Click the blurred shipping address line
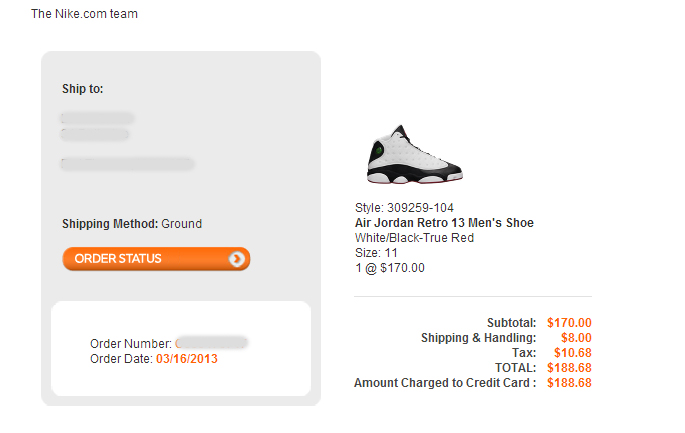Image resolution: width=685 pixels, height=433 pixels. (127, 164)
